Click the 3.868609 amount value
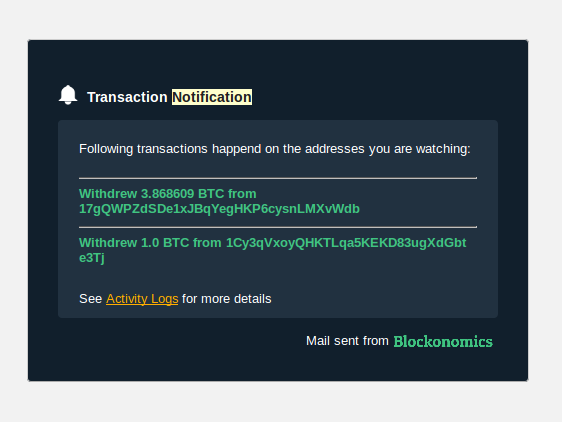 [x=167, y=194]
